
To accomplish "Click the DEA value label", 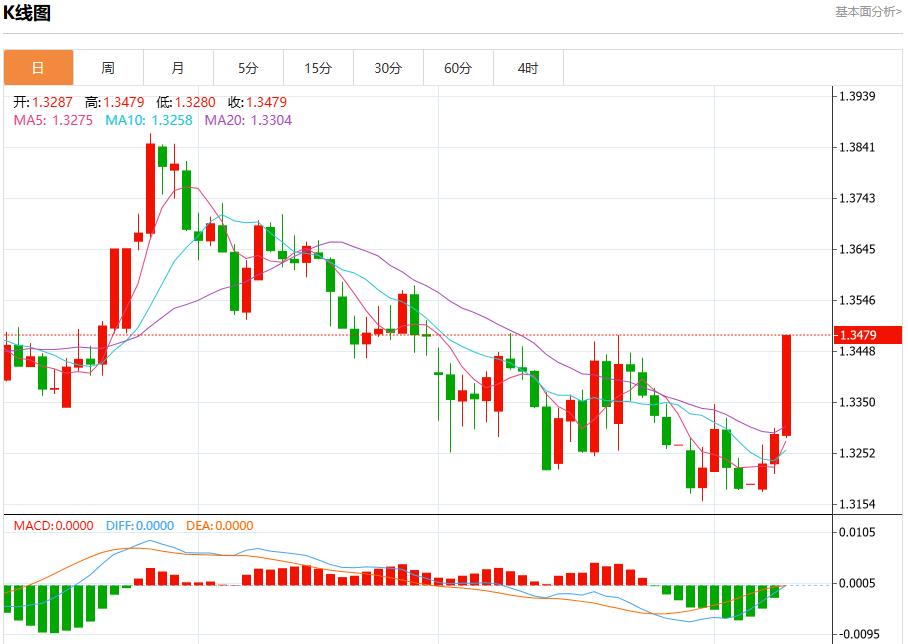I will 218,526.
